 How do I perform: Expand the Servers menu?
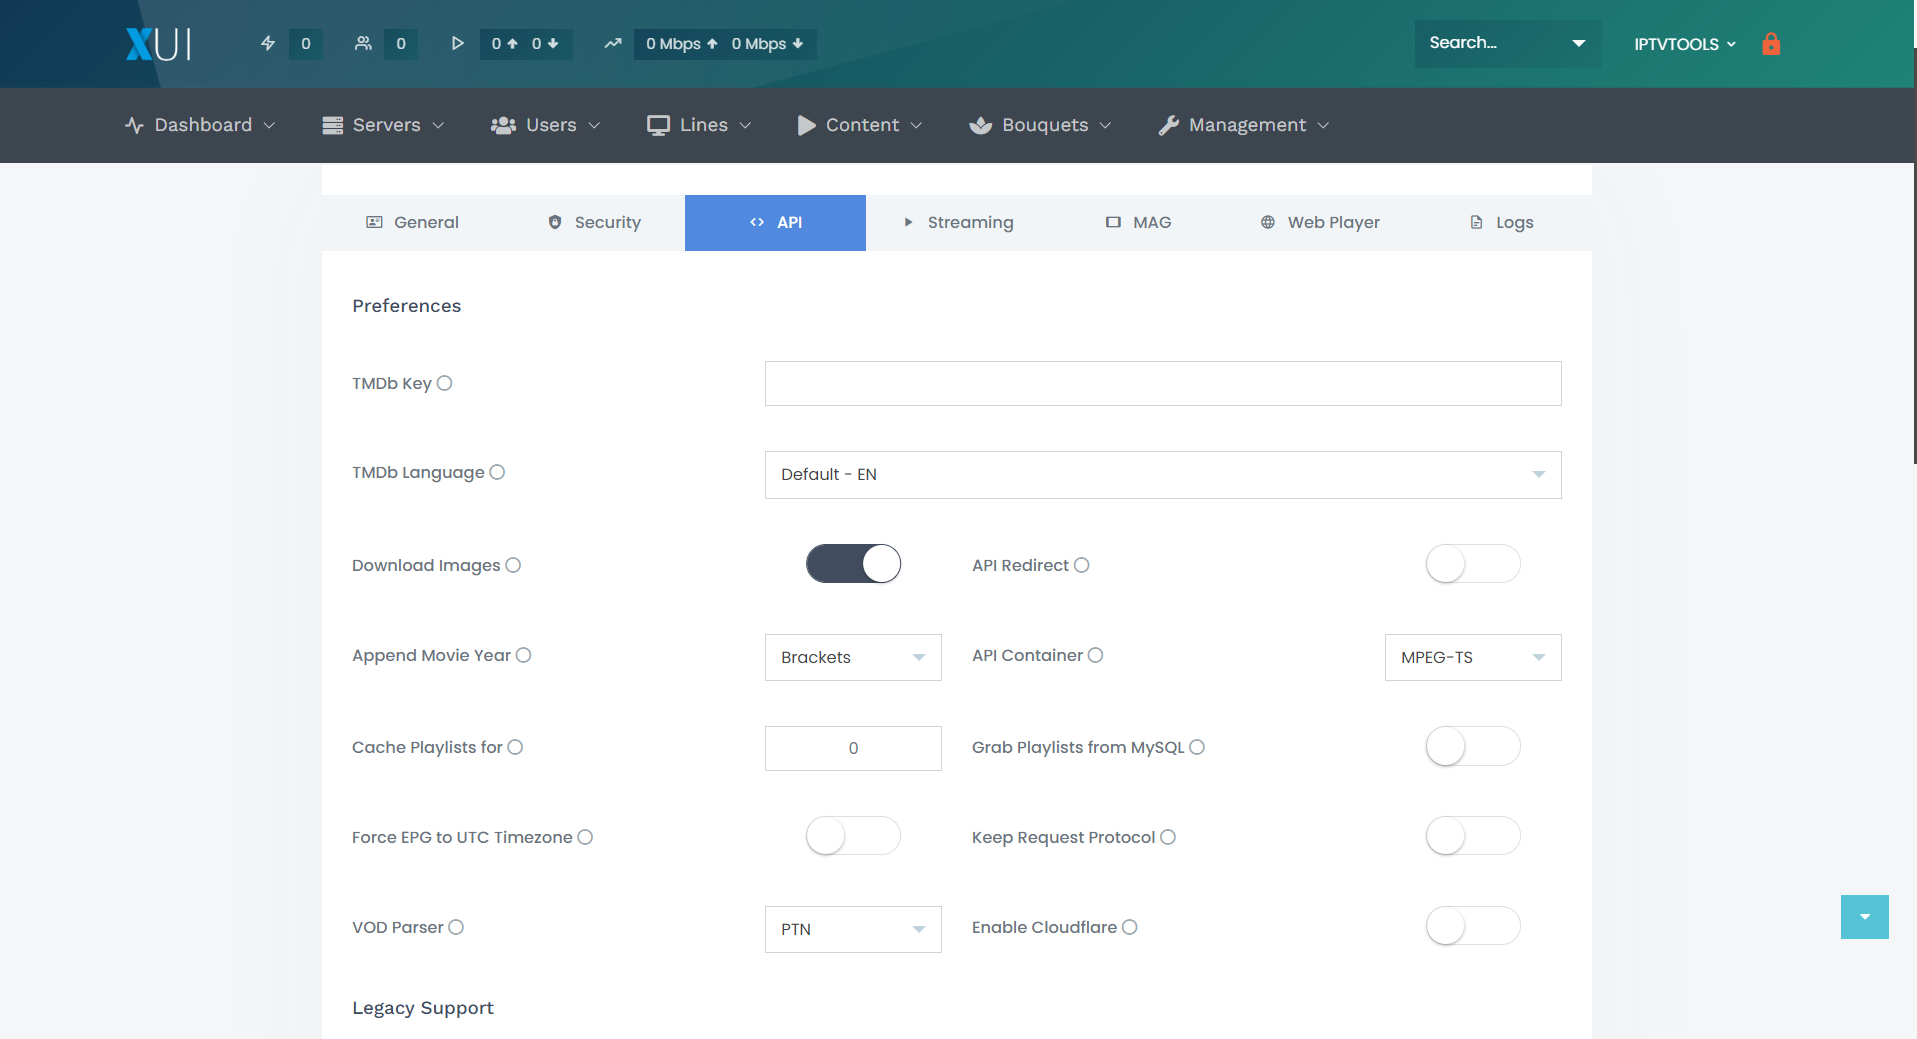click(383, 125)
